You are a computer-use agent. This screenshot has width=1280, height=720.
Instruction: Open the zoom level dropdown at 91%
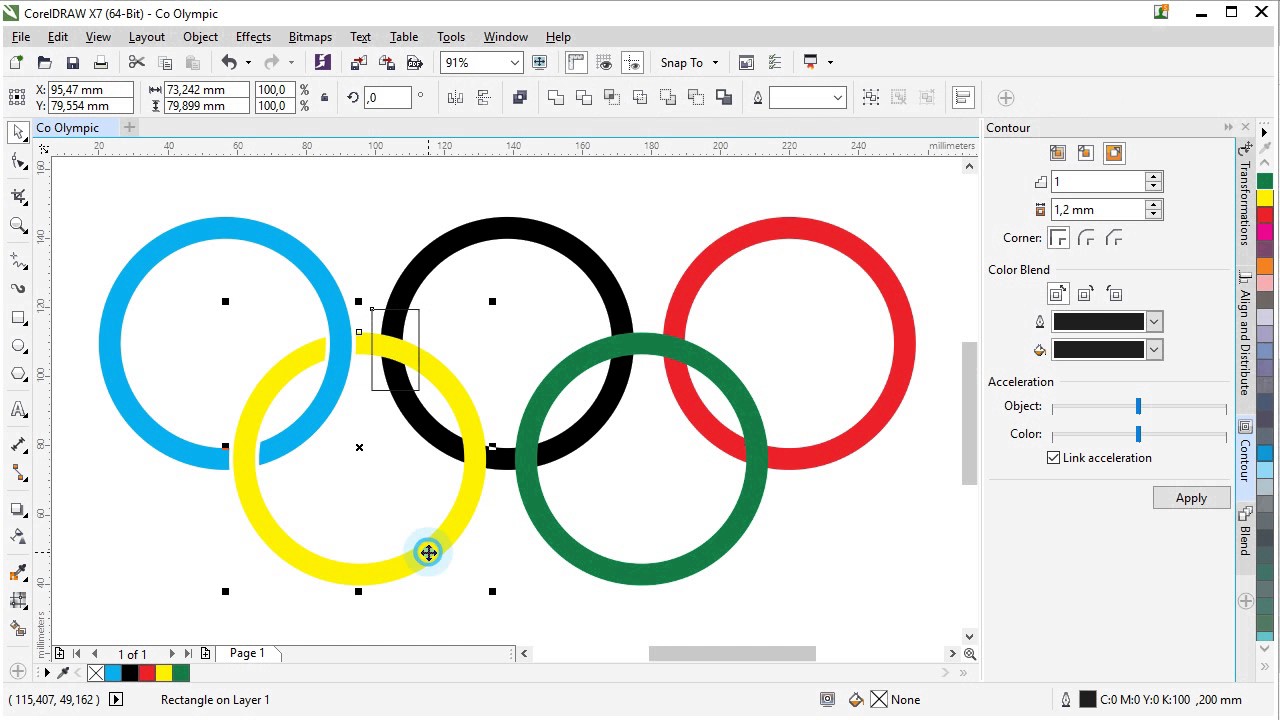[514, 63]
